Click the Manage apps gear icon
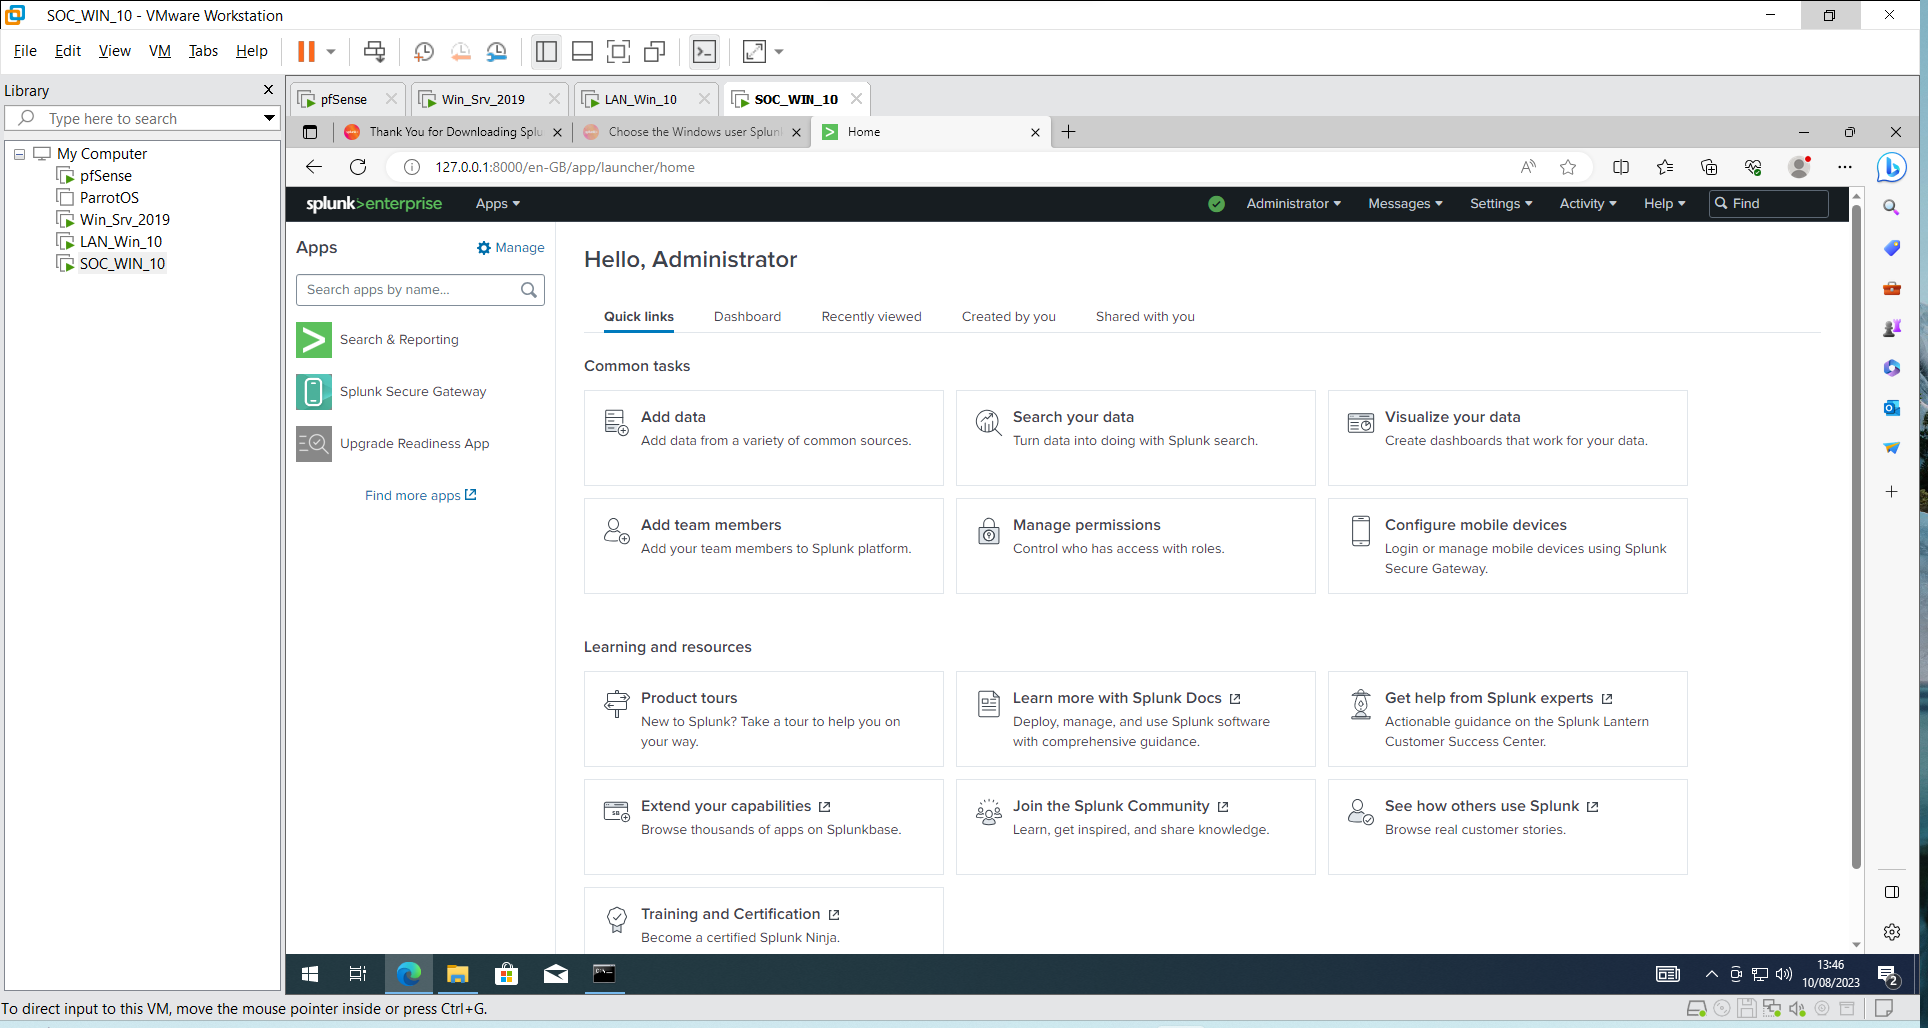This screenshot has height=1028, width=1928. (484, 248)
